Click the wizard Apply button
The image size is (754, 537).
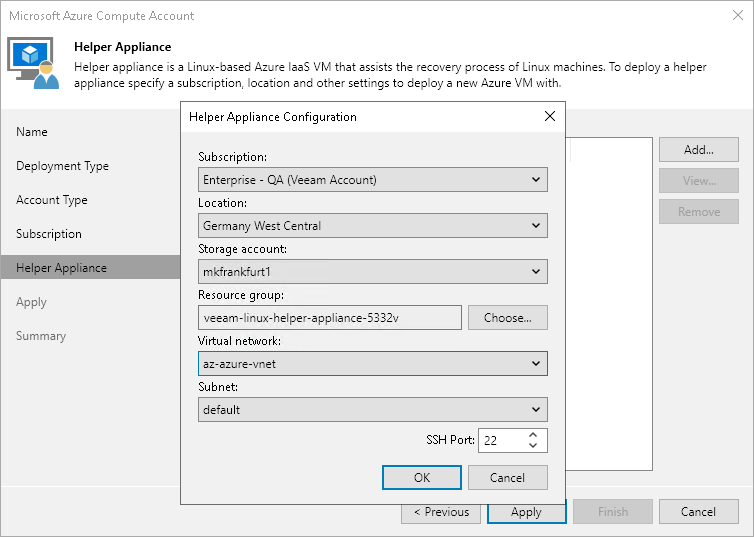527,512
